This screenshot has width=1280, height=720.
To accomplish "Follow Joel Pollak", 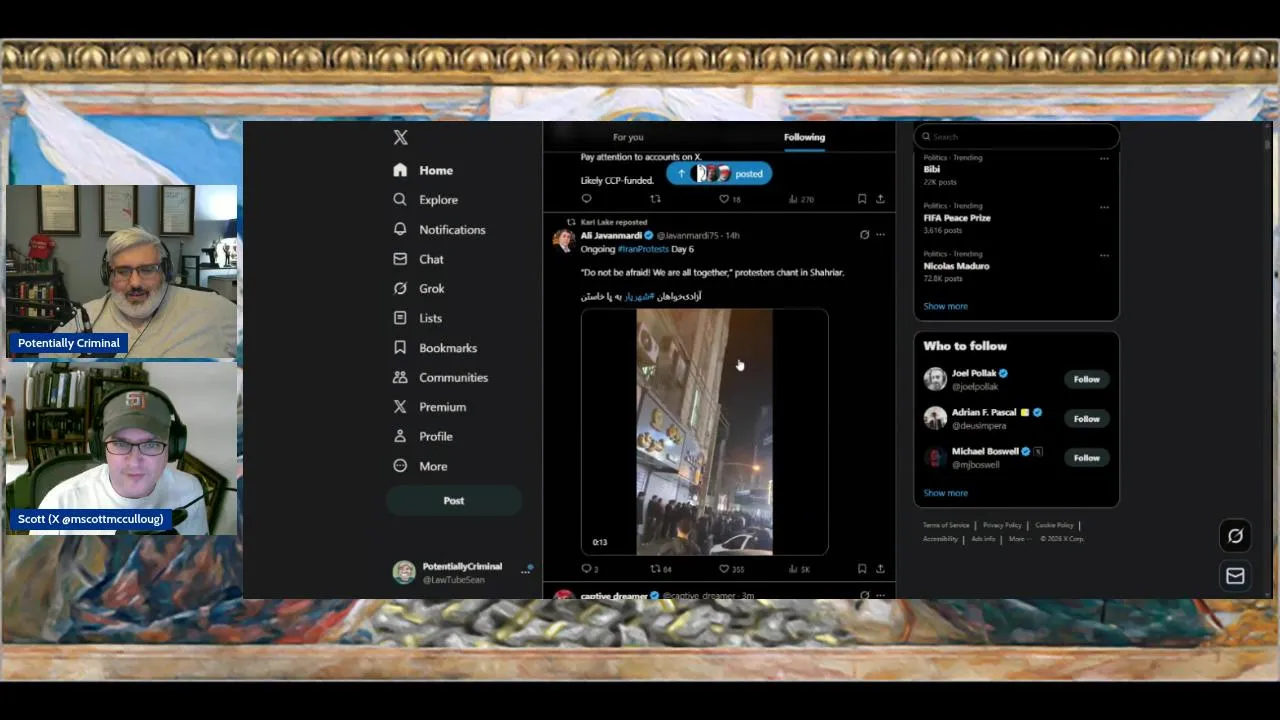I will pos(1086,379).
